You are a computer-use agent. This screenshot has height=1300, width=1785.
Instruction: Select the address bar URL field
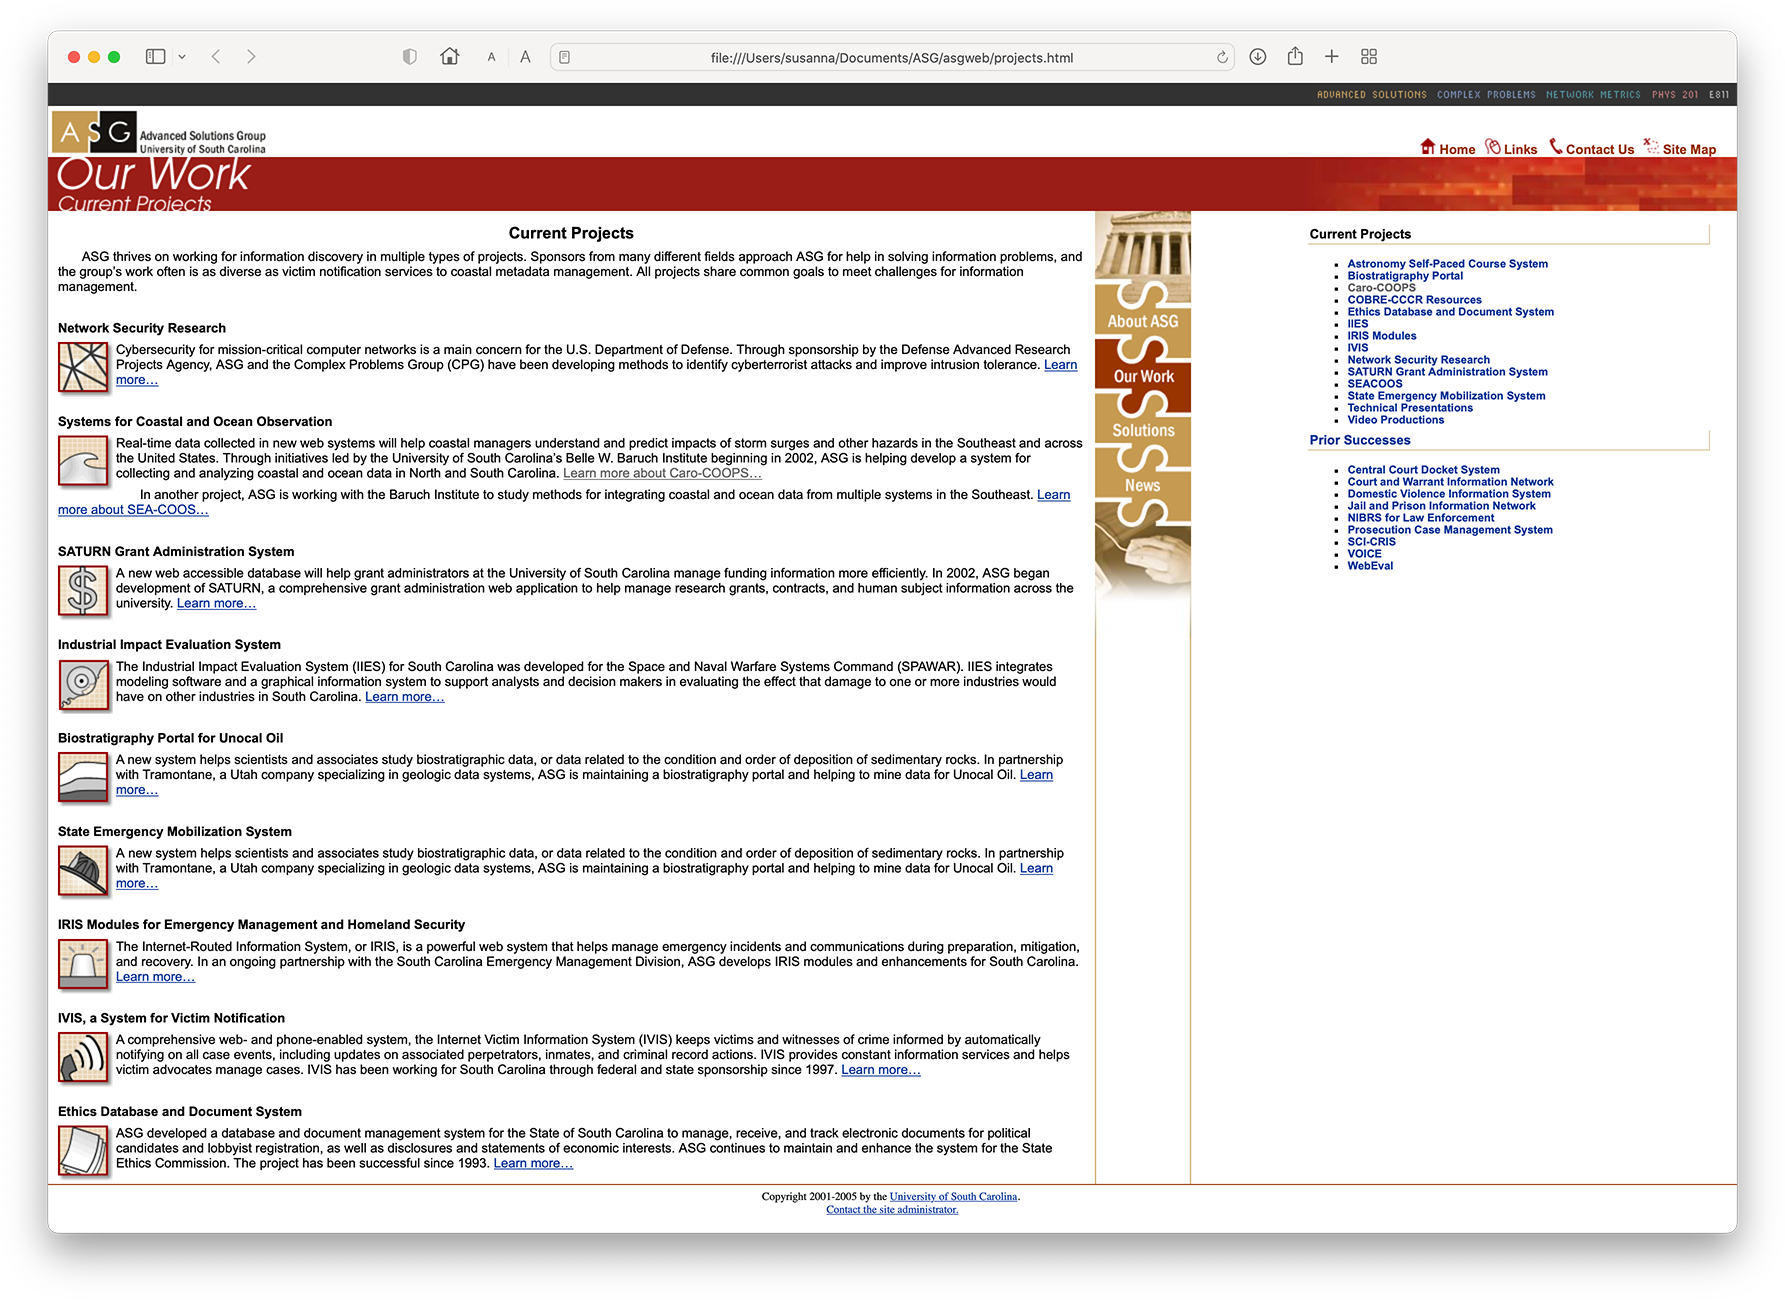pos(892,58)
